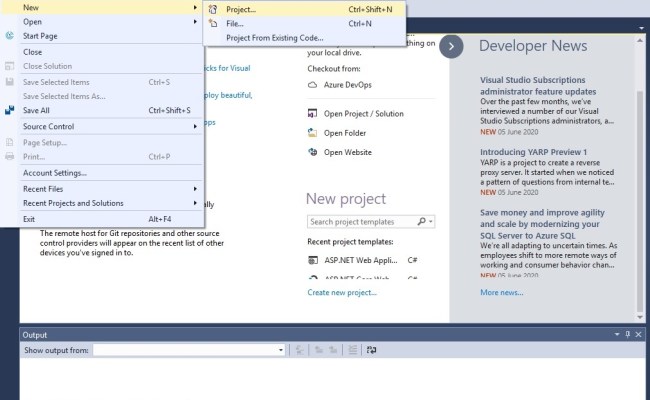Open the Output window position dropdown arrow
The height and width of the screenshot is (400, 650).
pos(617,334)
